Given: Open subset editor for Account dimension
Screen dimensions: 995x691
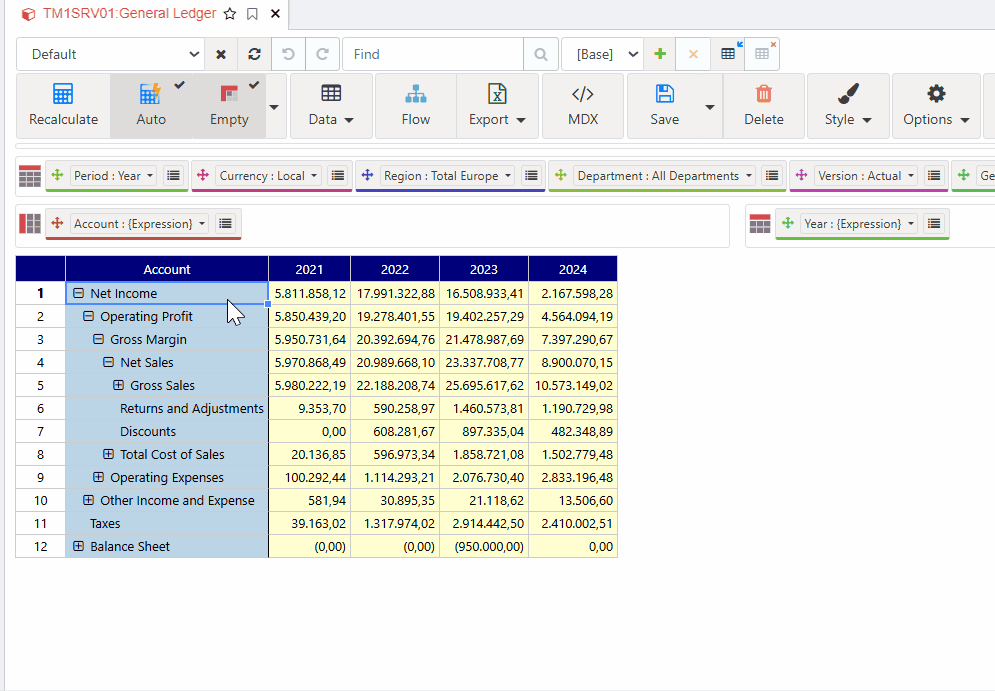Looking at the screenshot, I should [x=225, y=224].
